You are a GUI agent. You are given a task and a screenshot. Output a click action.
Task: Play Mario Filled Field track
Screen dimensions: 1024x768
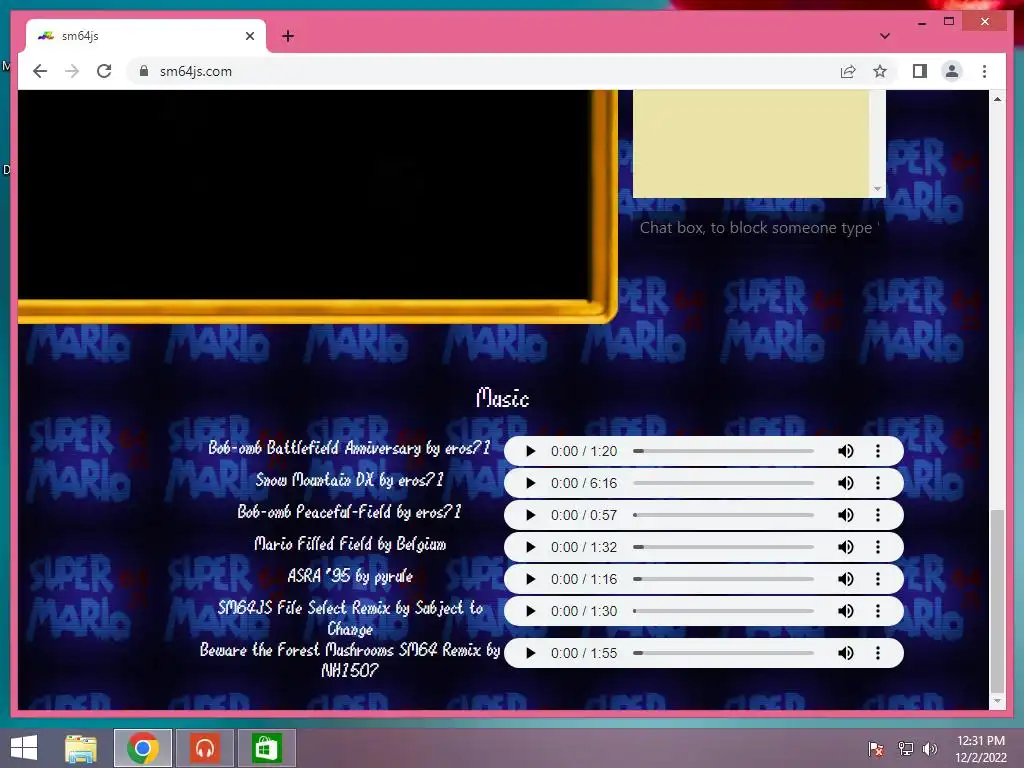coord(530,547)
